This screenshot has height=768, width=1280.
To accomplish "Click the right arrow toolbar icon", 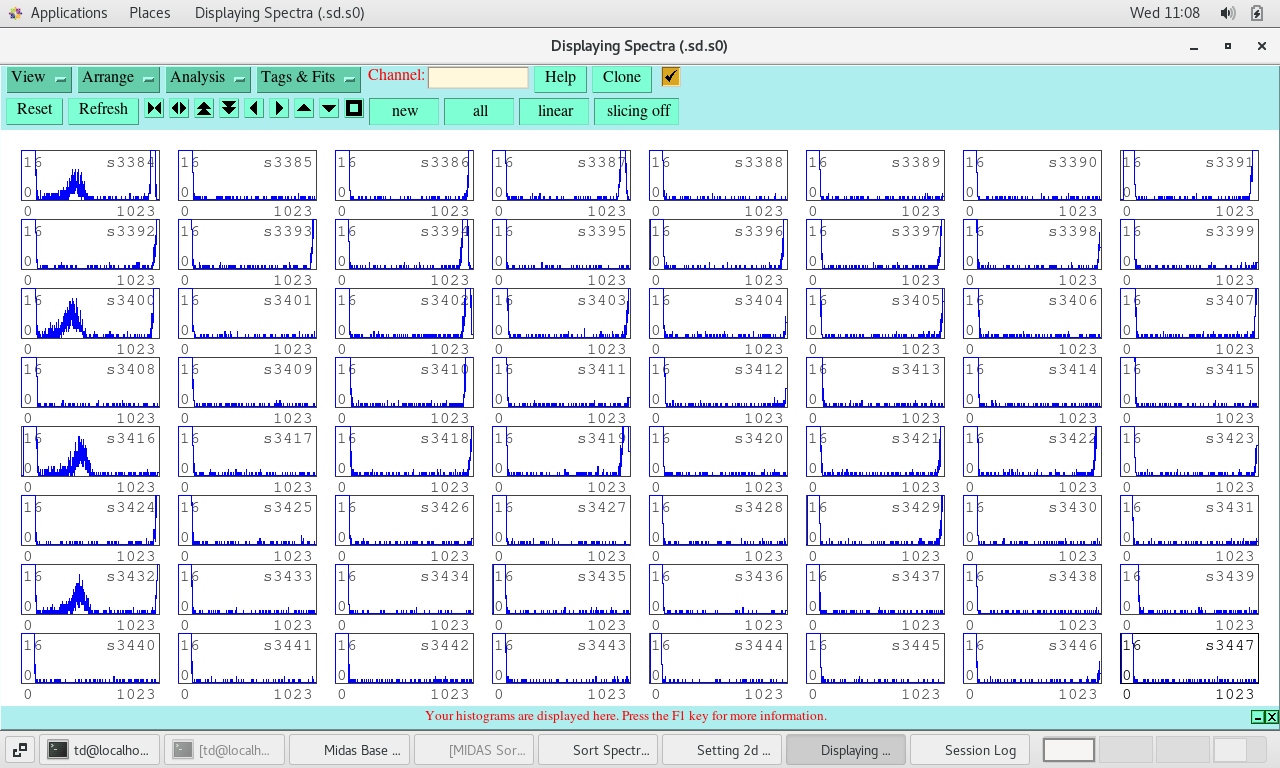I will [279, 109].
